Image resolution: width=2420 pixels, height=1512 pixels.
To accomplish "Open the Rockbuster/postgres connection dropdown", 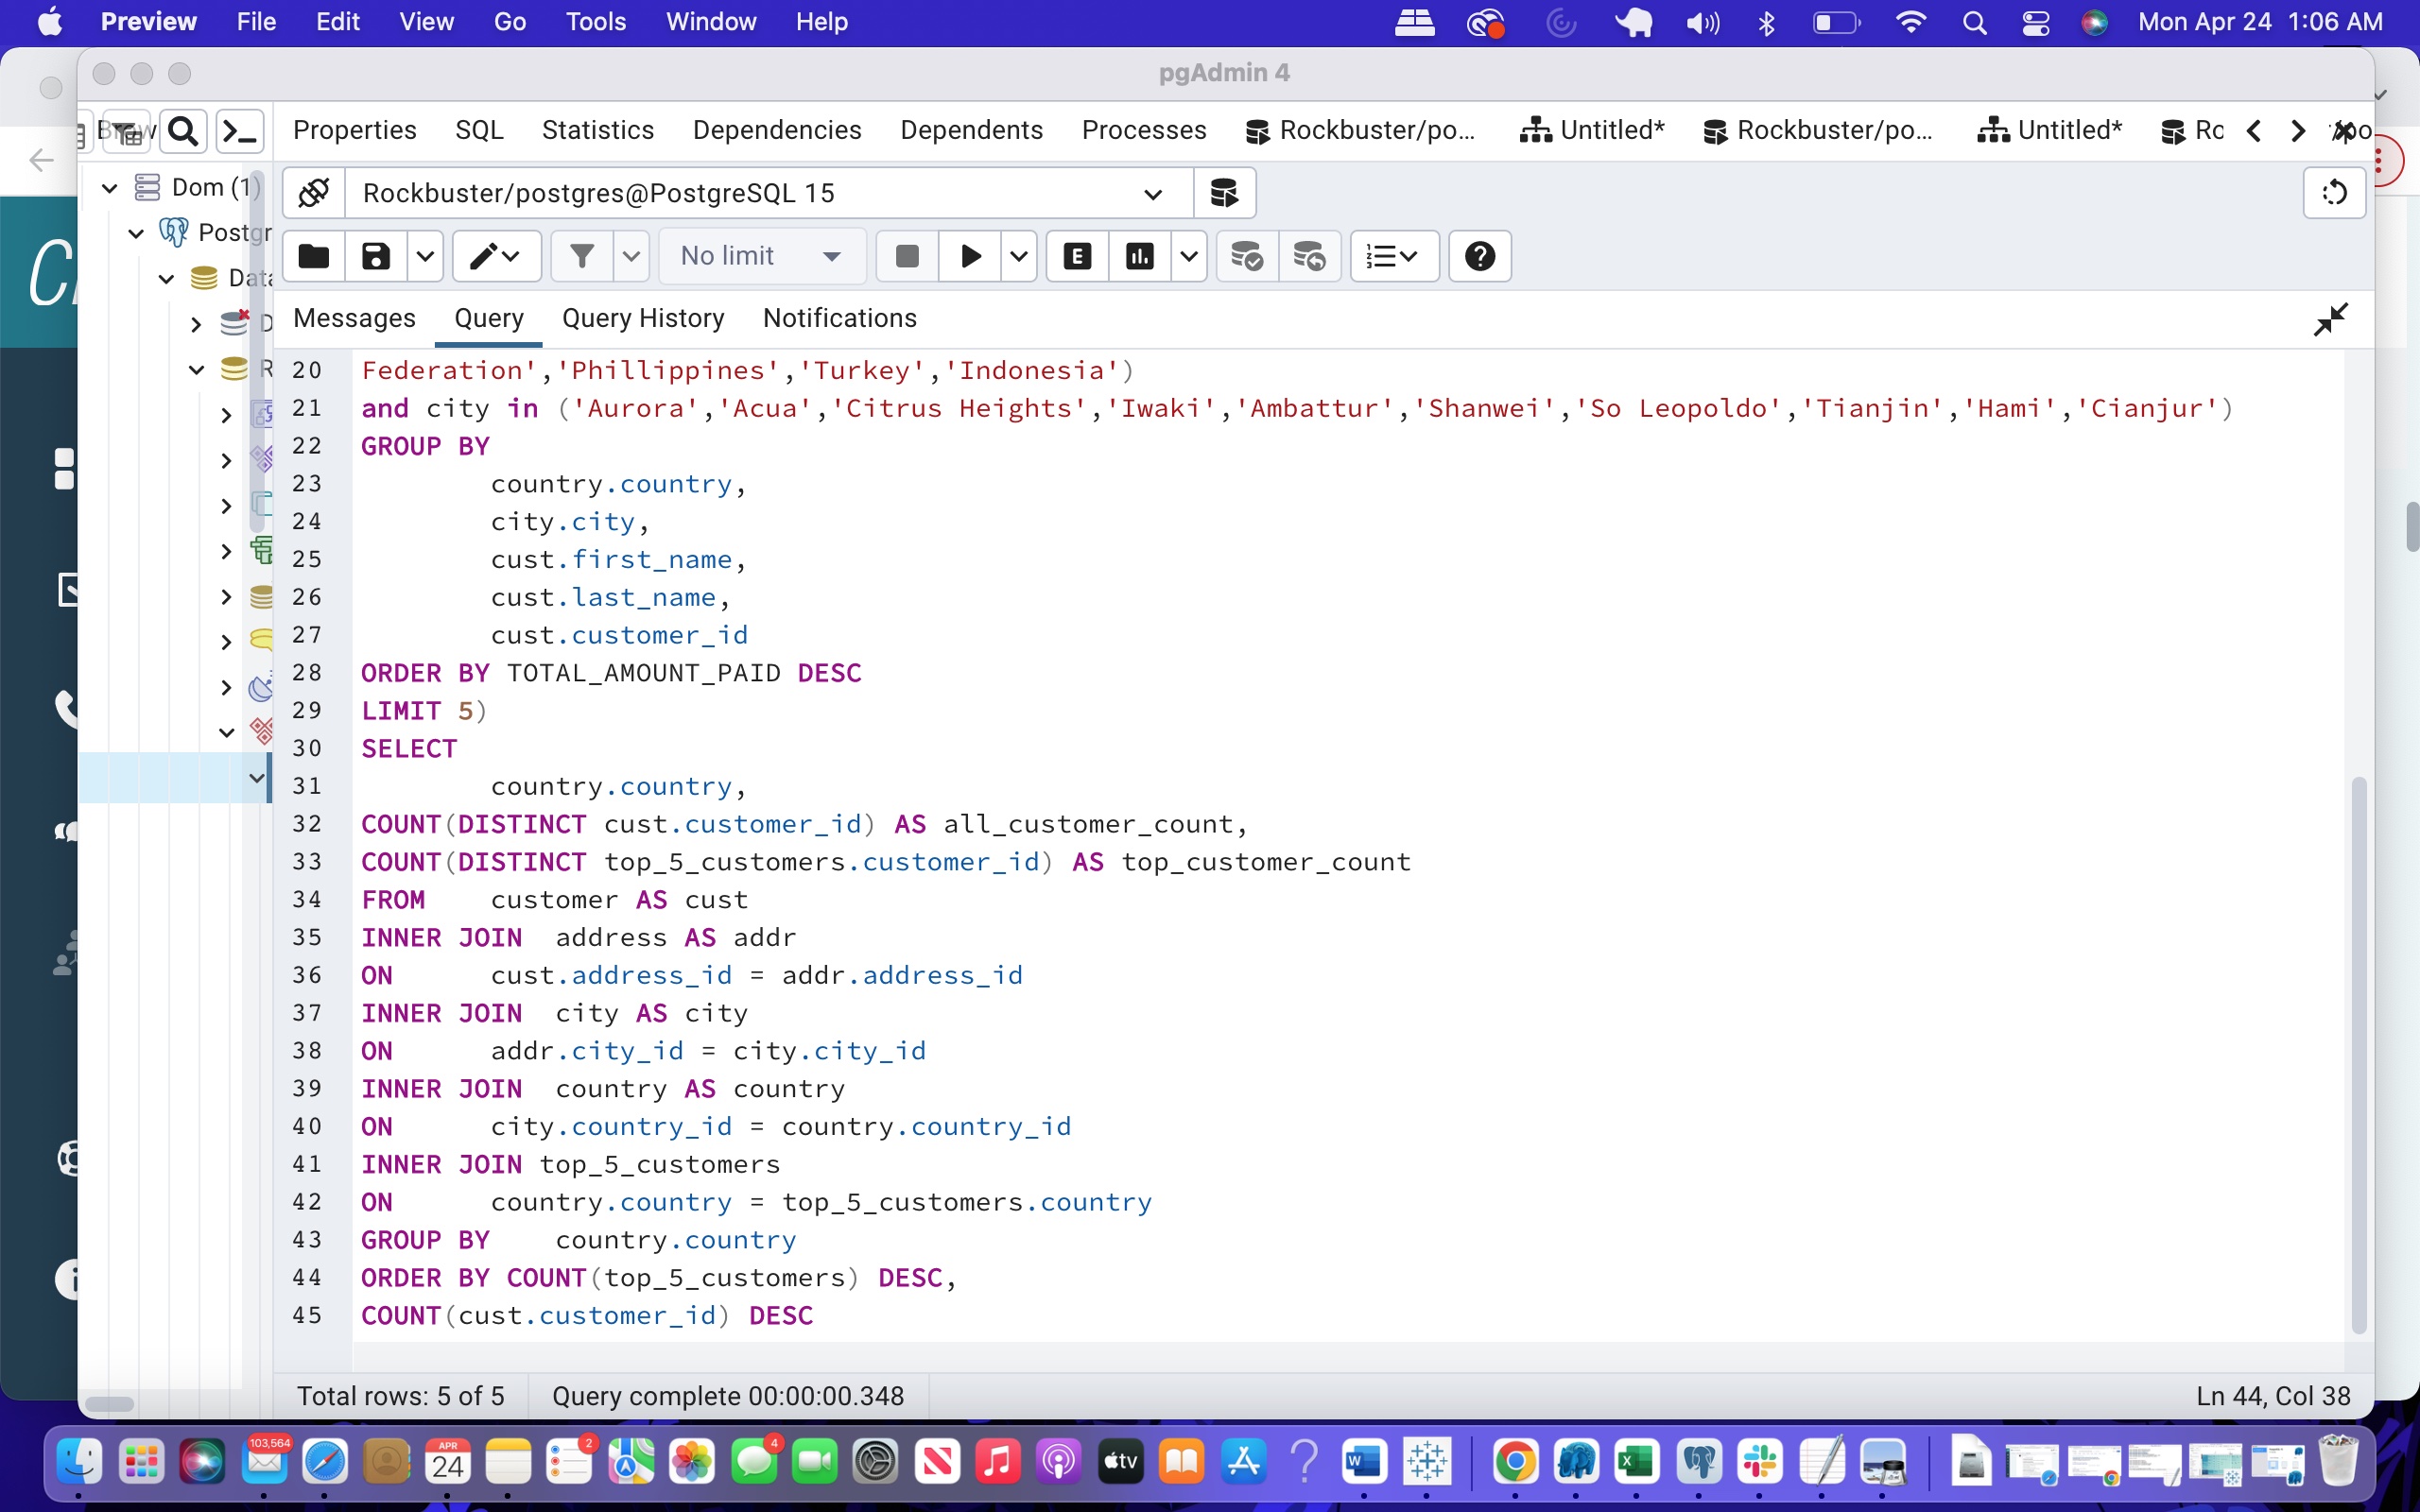I will [1152, 193].
